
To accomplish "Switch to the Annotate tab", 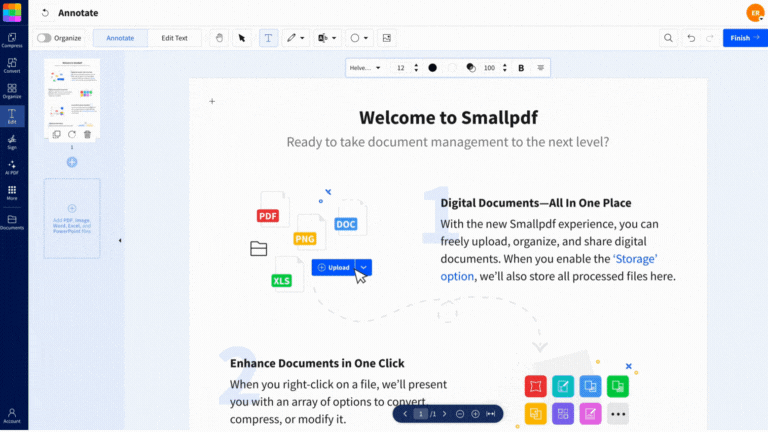I will point(120,38).
